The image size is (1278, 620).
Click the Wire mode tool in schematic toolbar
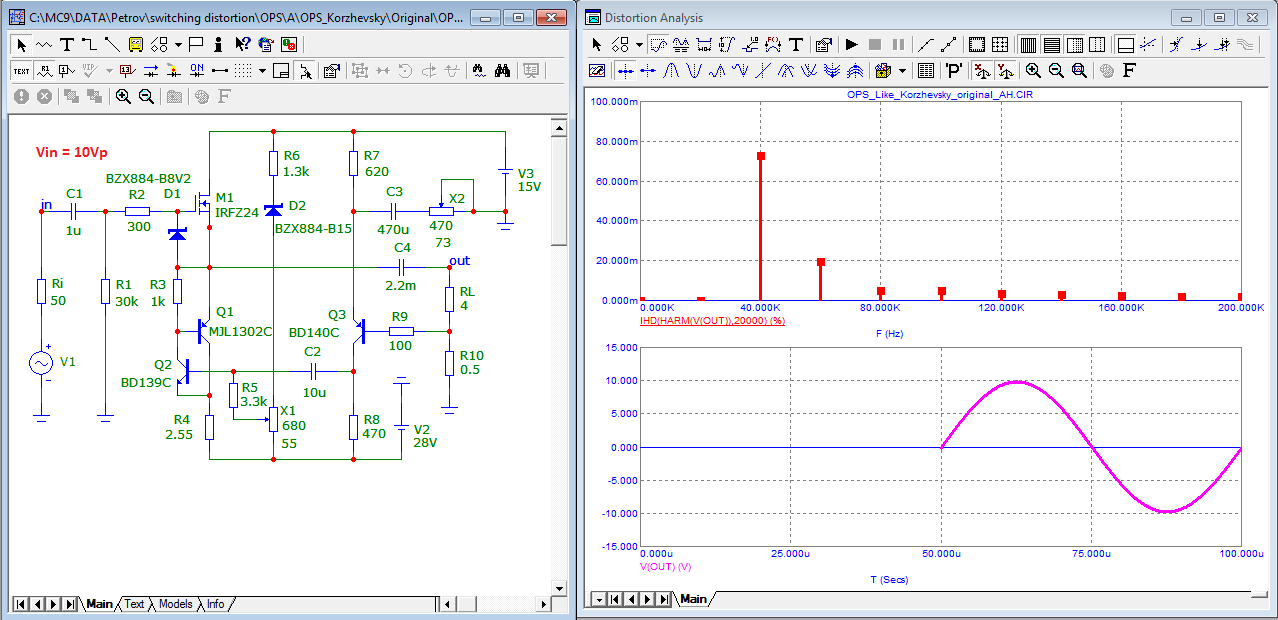[88, 44]
